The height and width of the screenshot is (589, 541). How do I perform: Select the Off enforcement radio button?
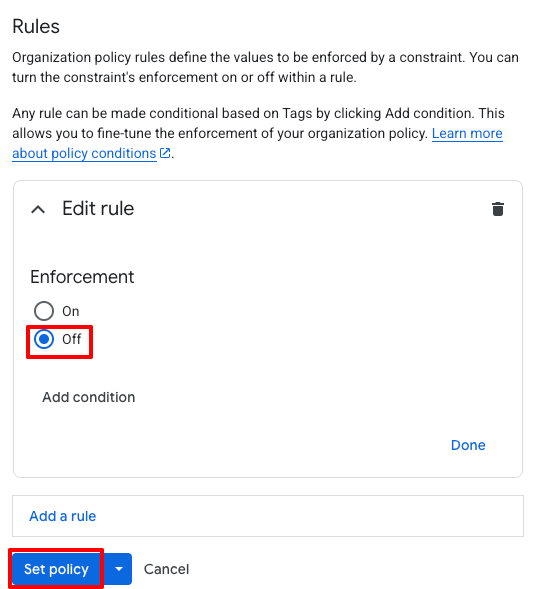point(44,339)
